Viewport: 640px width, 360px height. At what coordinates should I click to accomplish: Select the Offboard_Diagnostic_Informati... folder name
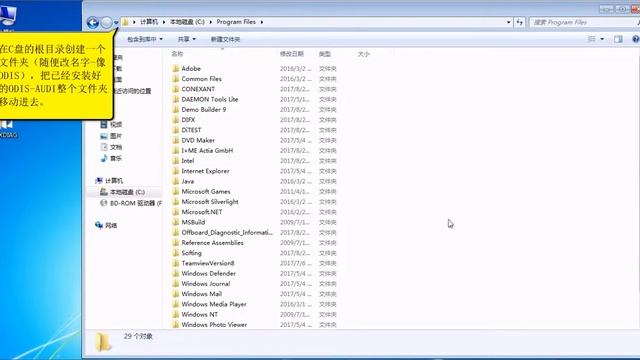[x=227, y=232]
